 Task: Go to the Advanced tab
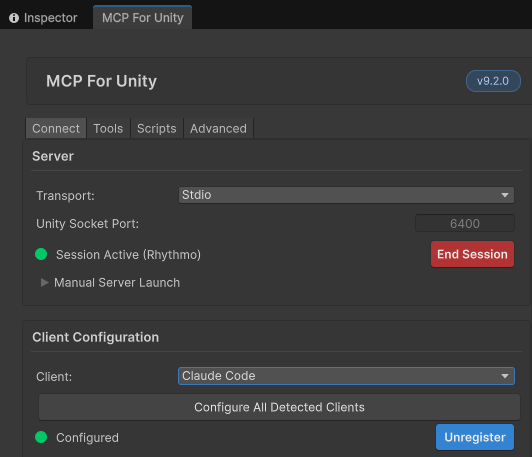click(x=218, y=129)
